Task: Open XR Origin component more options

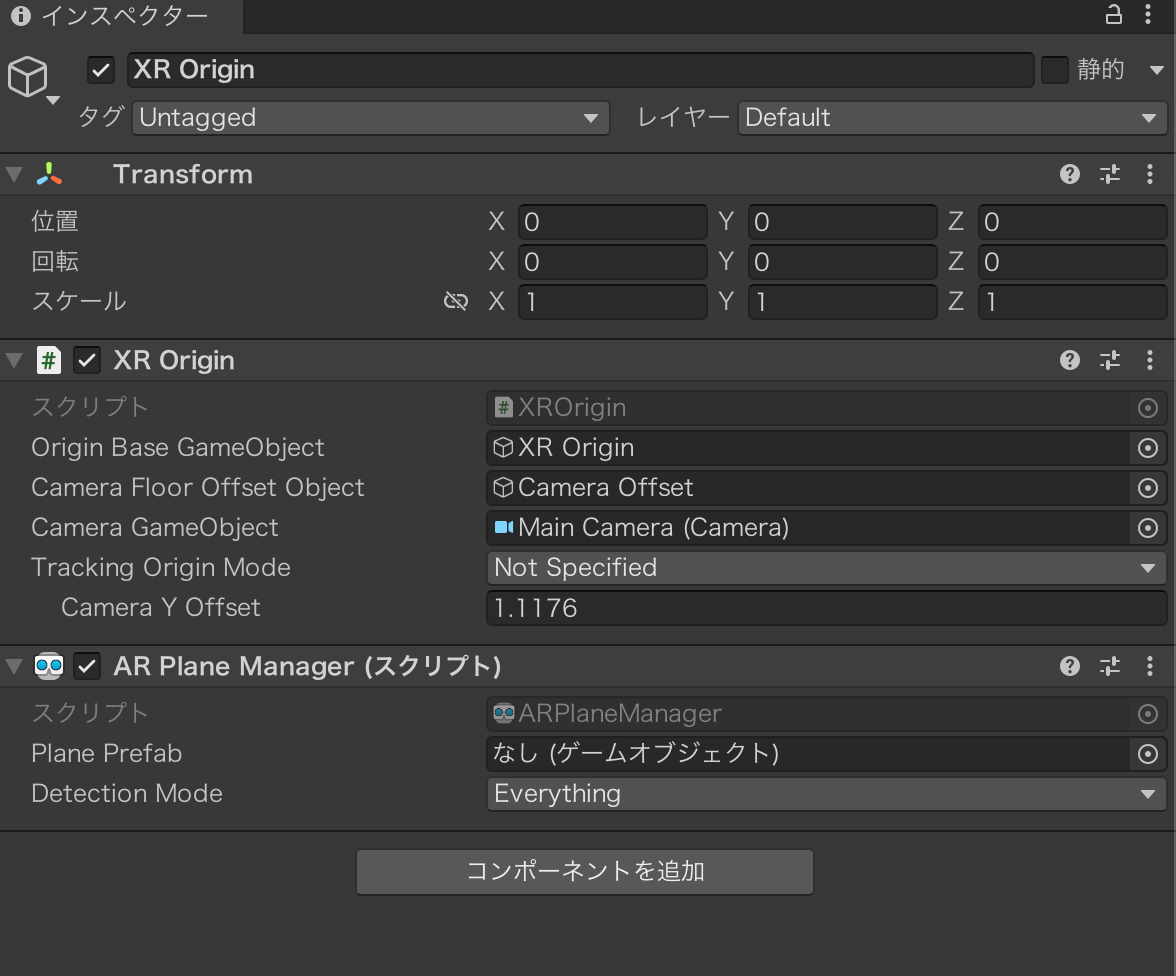Action: pyautogui.click(x=1150, y=360)
